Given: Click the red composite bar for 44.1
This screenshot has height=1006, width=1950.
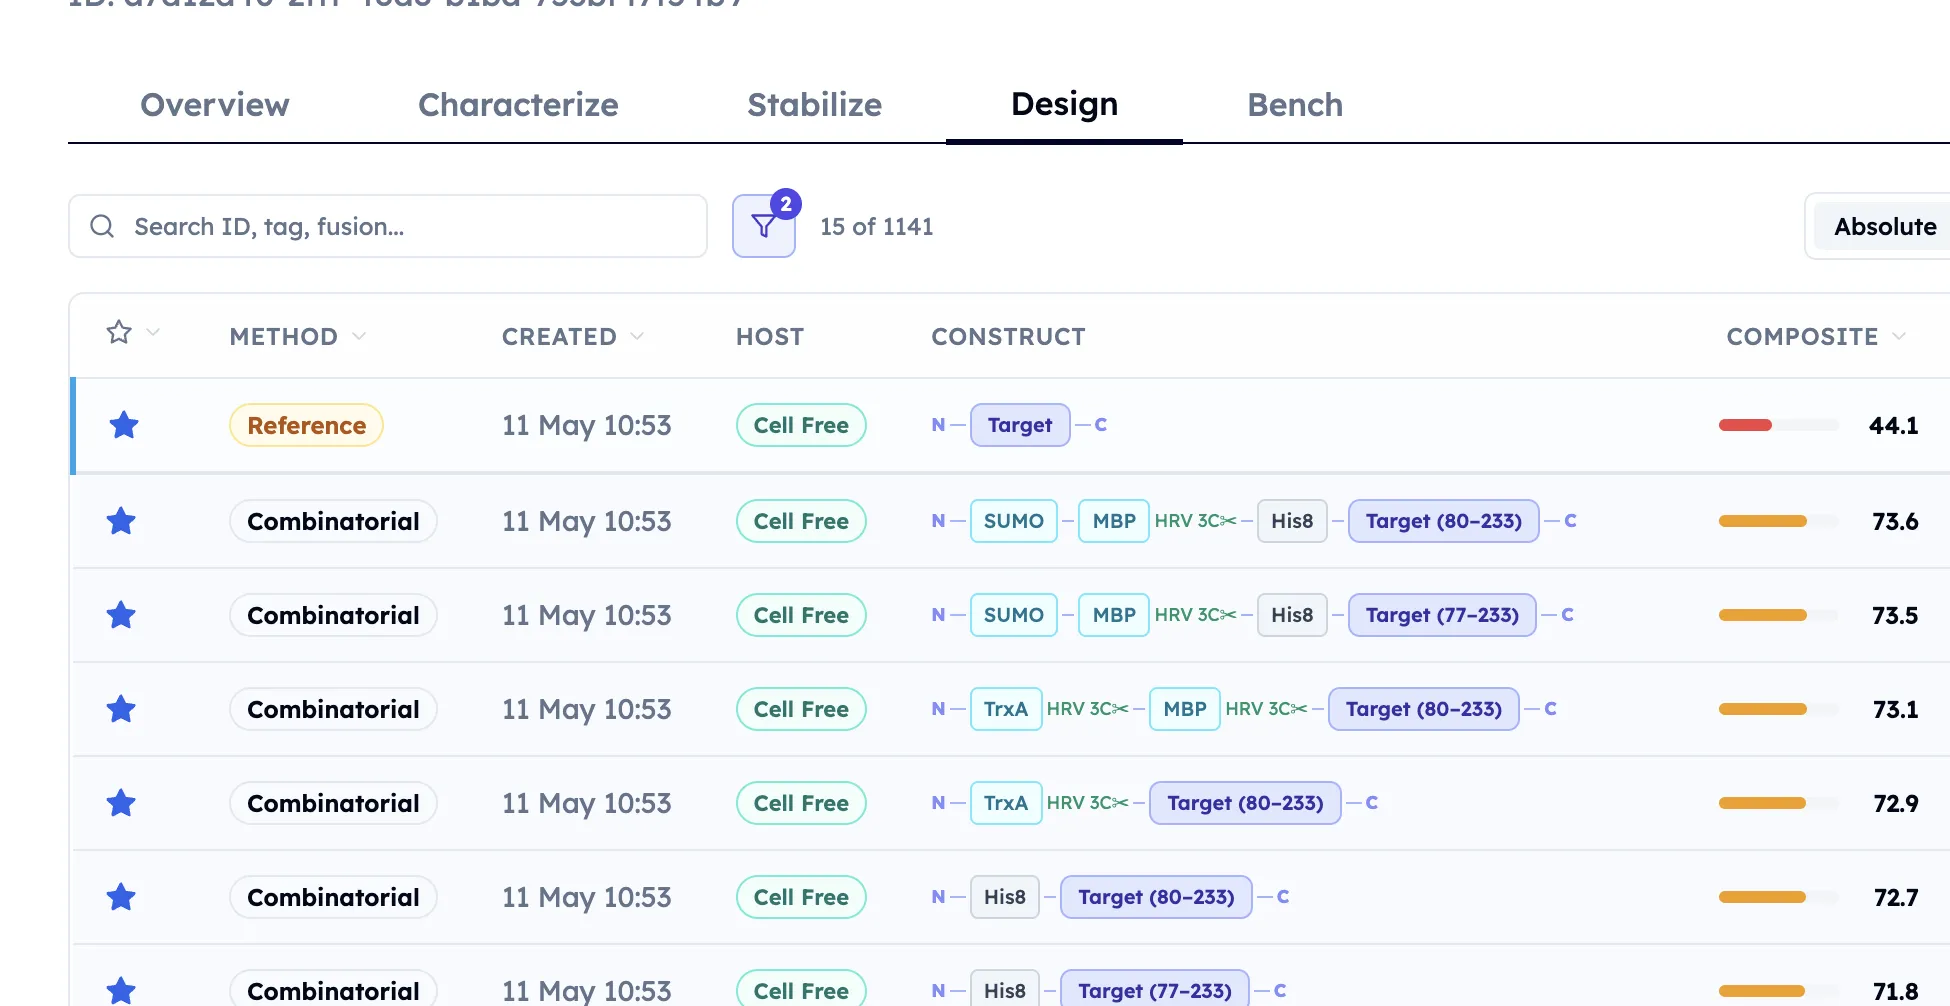Looking at the screenshot, I should click(x=1745, y=425).
